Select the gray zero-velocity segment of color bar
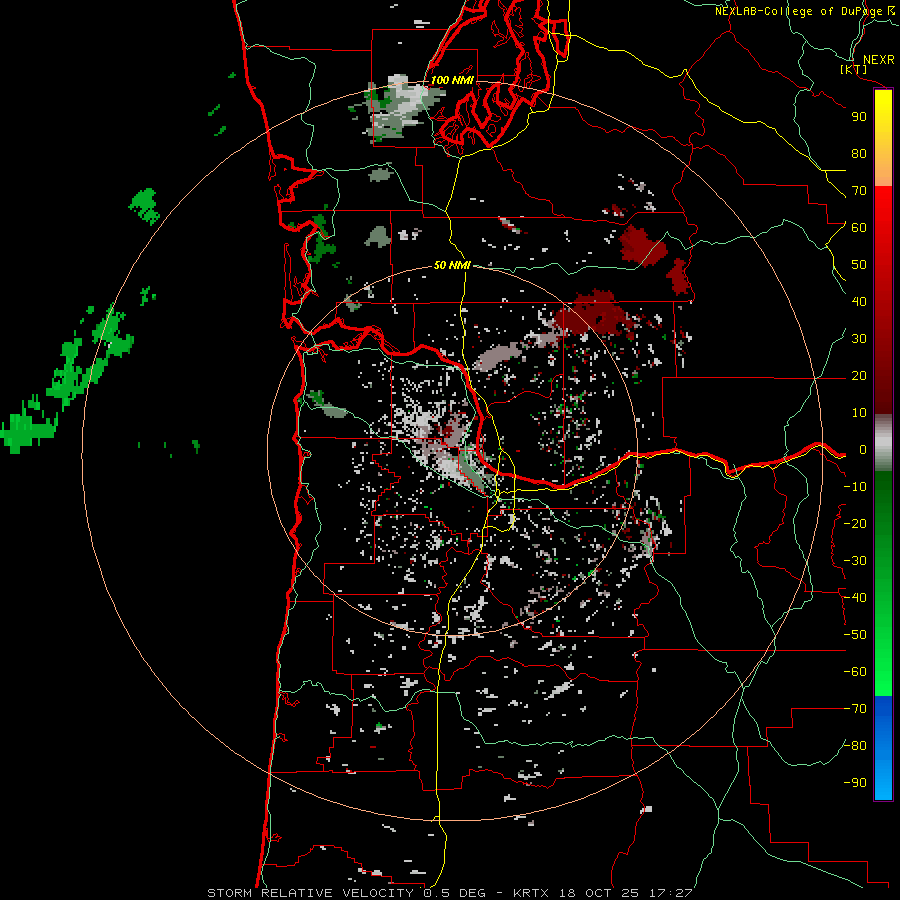900x900 pixels. (883, 443)
